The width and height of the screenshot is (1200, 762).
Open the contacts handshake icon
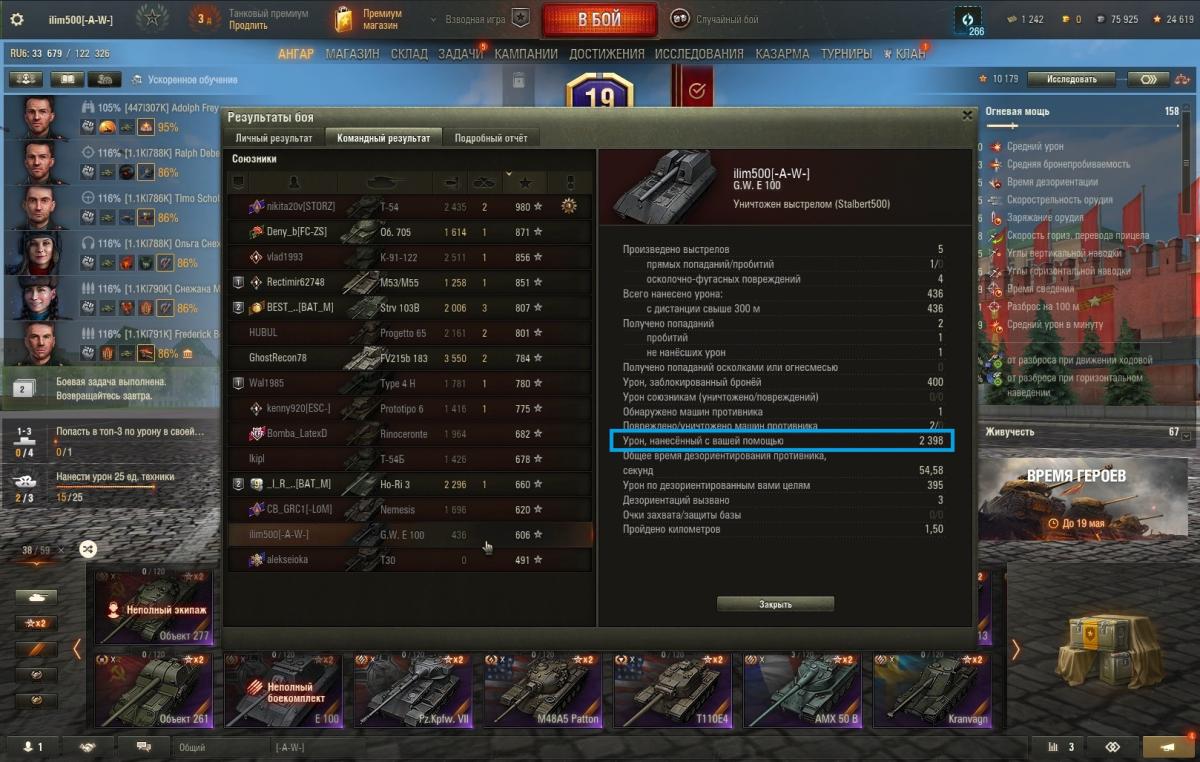pos(88,747)
